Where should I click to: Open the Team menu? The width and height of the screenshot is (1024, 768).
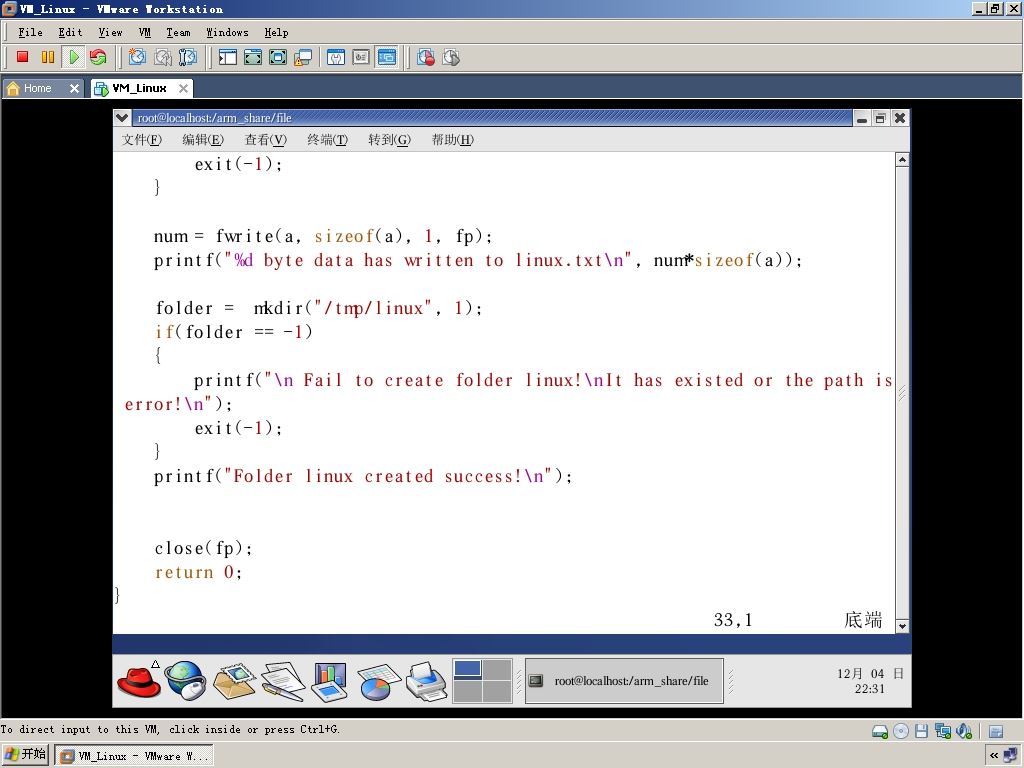click(x=178, y=32)
